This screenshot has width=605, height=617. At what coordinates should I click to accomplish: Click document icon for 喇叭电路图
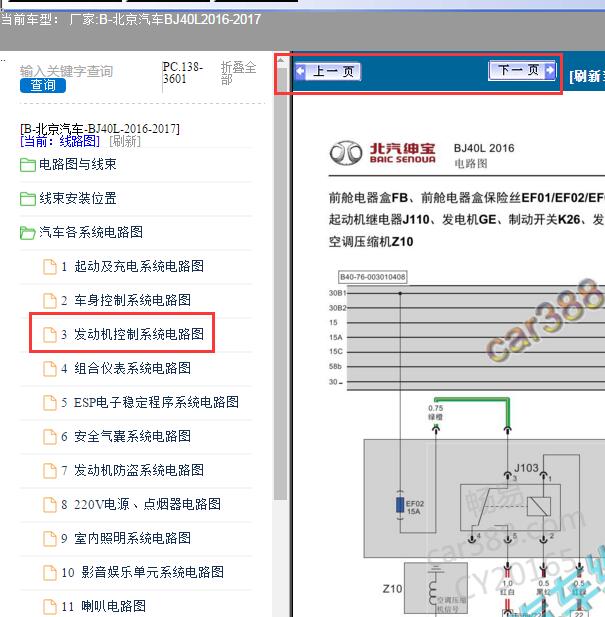click(50, 606)
